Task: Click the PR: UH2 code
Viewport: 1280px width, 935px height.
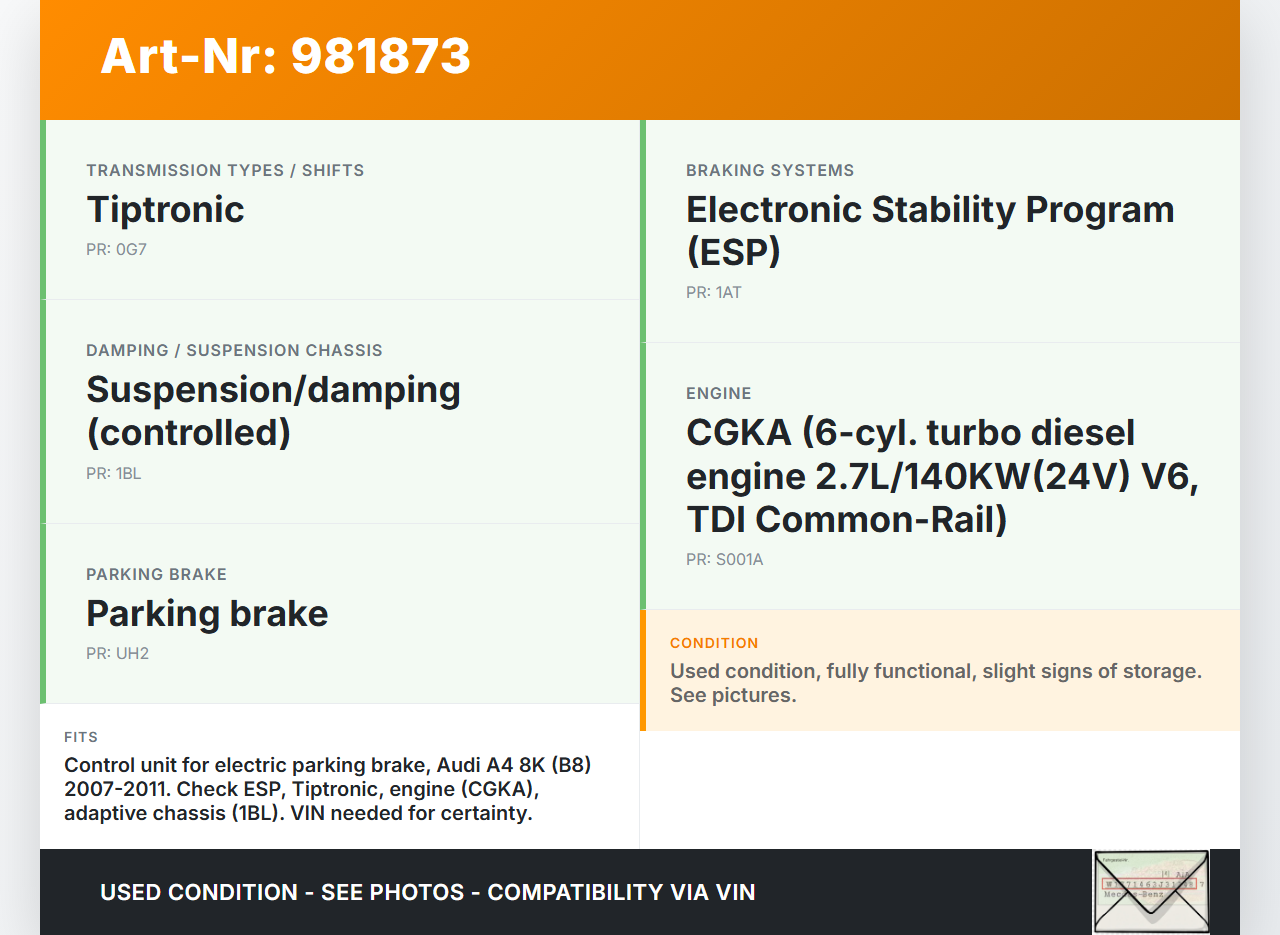Action: pyautogui.click(x=117, y=653)
